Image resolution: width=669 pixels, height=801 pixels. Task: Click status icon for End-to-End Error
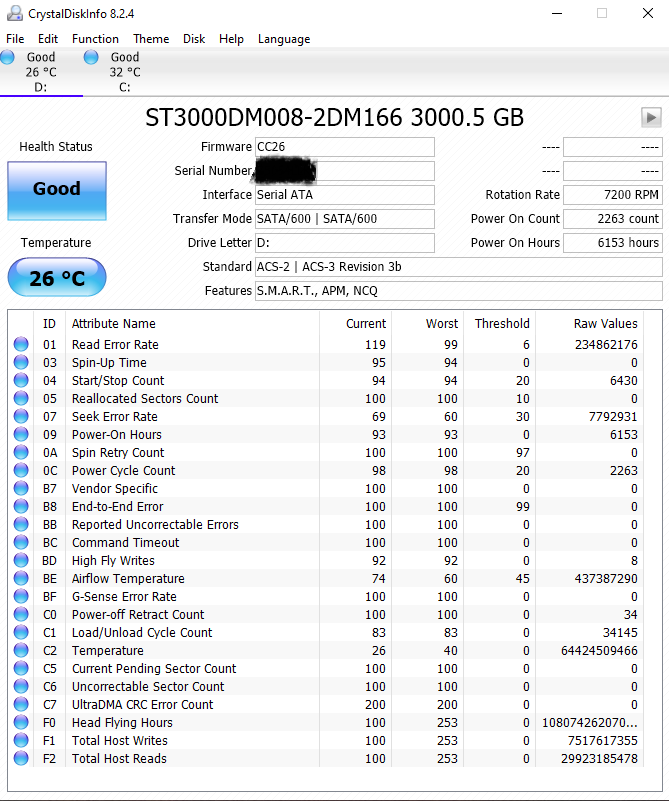21,506
